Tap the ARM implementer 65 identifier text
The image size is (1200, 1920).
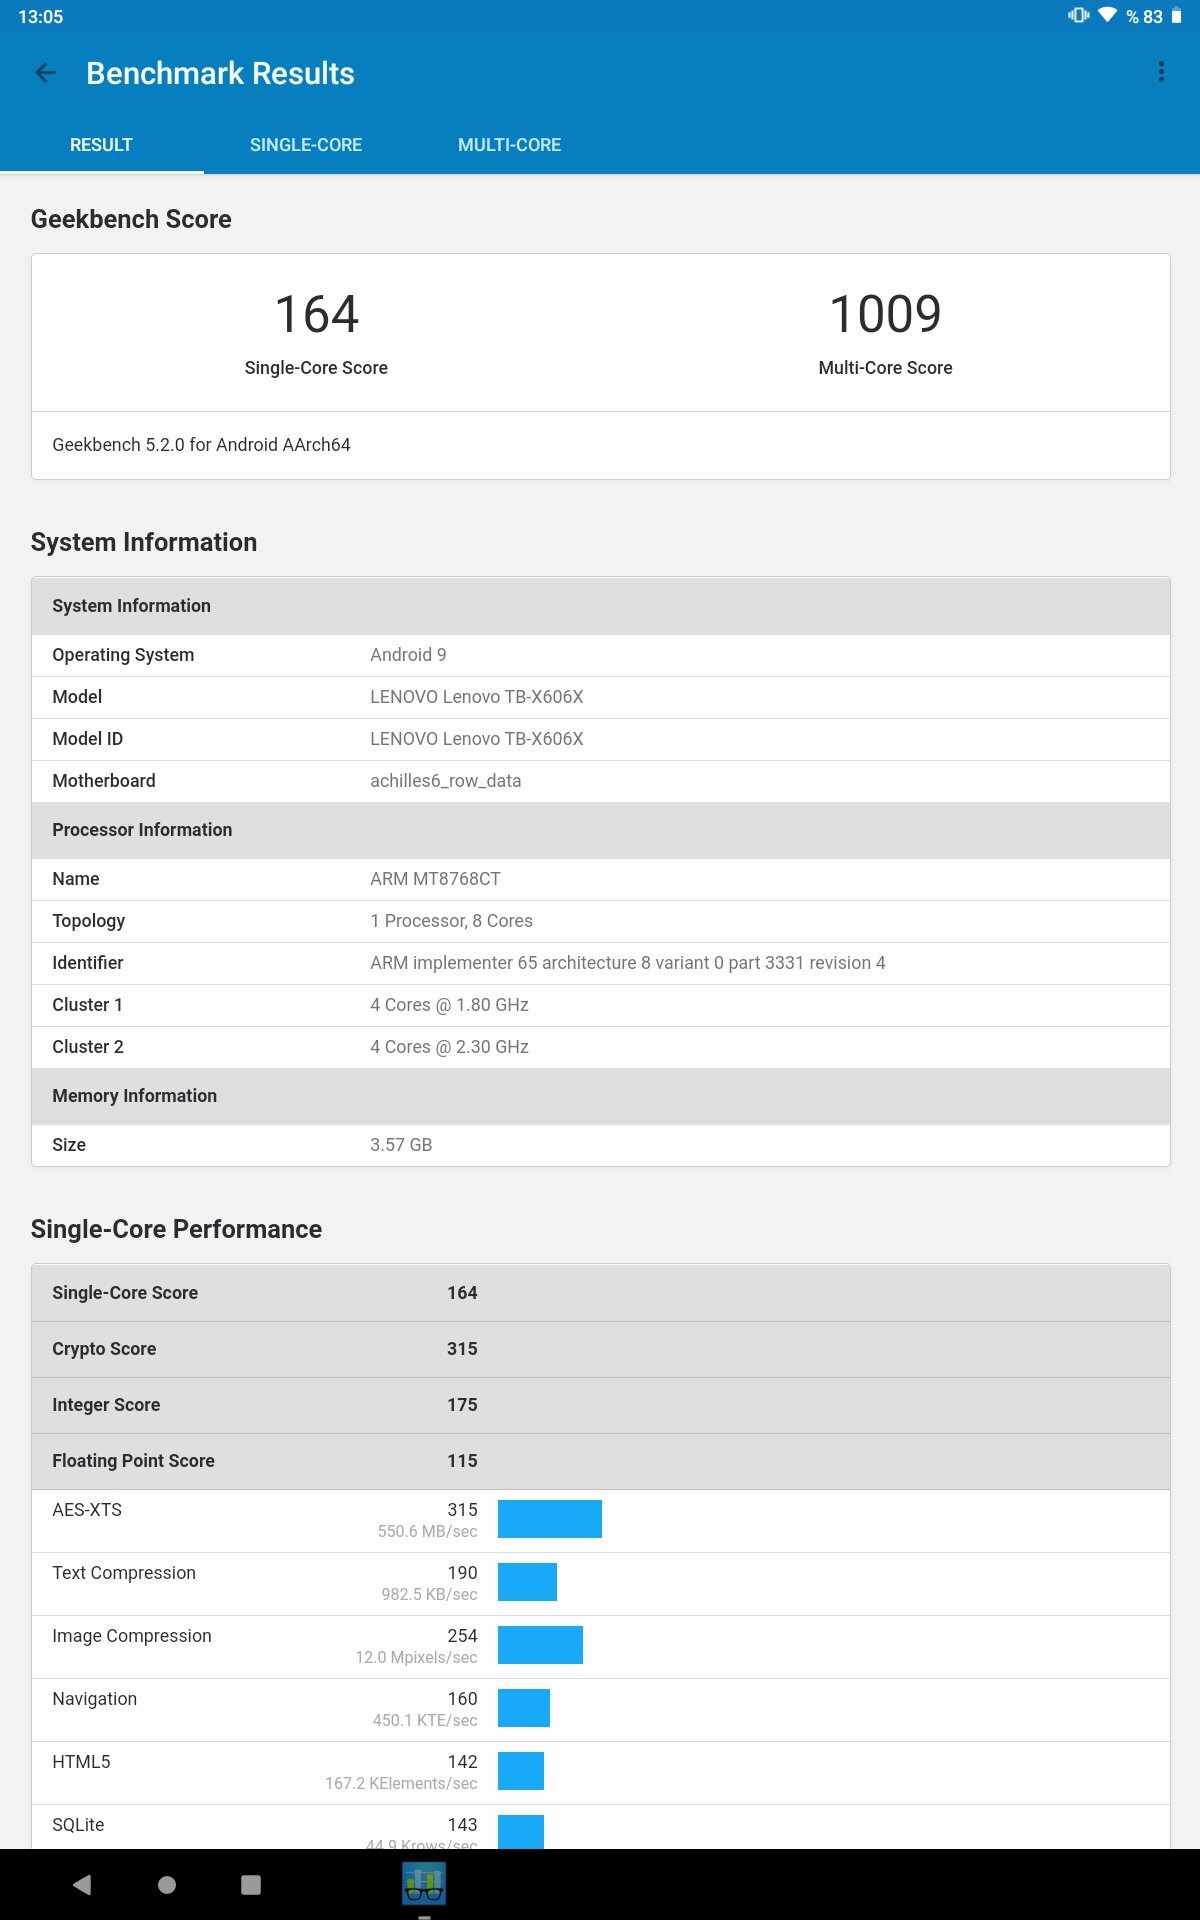pyautogui.click(x=627, y=963)
